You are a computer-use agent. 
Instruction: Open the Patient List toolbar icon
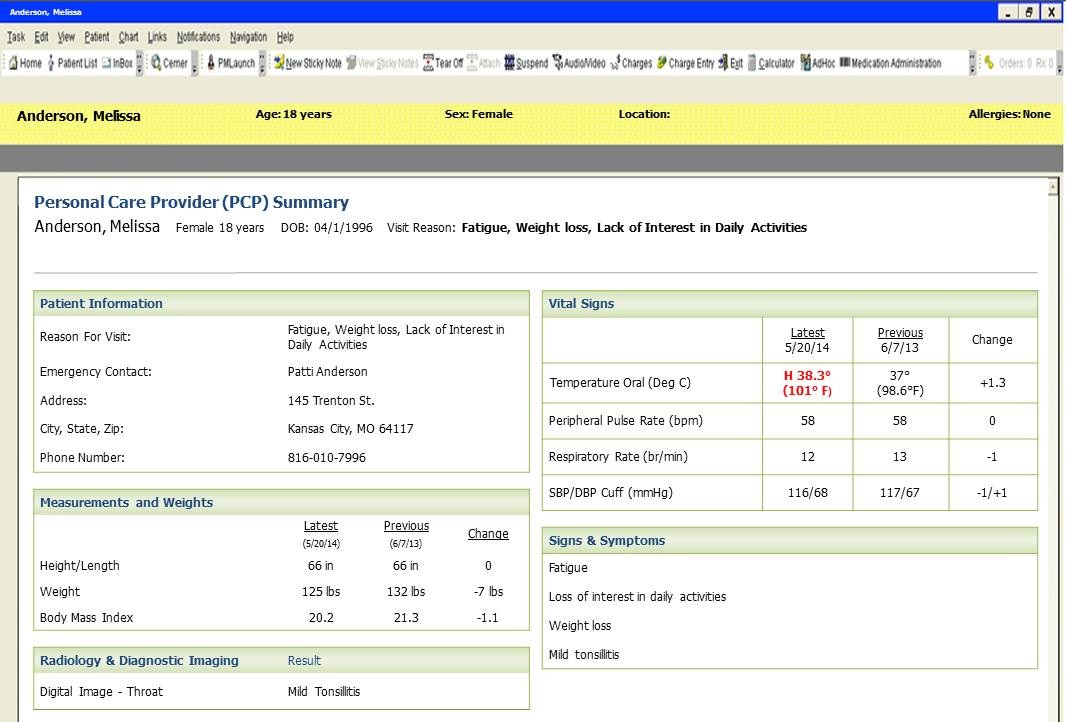(x=72, y=63)
